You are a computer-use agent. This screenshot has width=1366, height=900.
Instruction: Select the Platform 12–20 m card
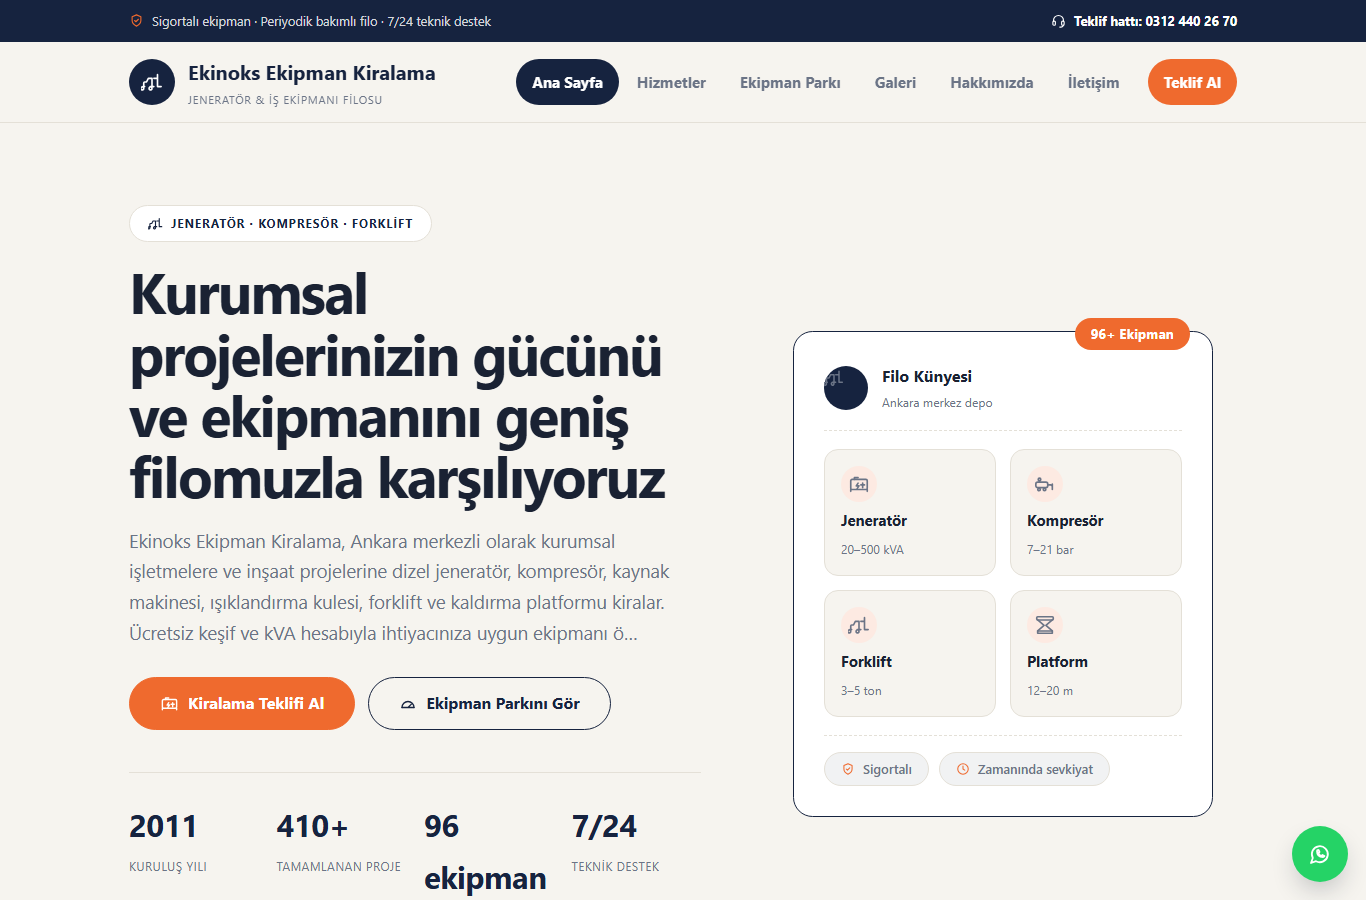1096,653
